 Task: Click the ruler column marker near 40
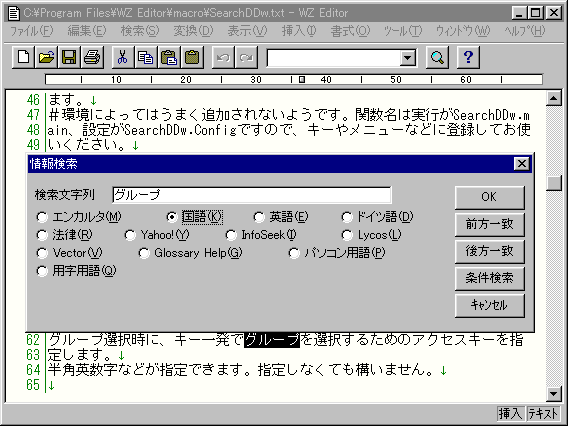coord(302,79)
